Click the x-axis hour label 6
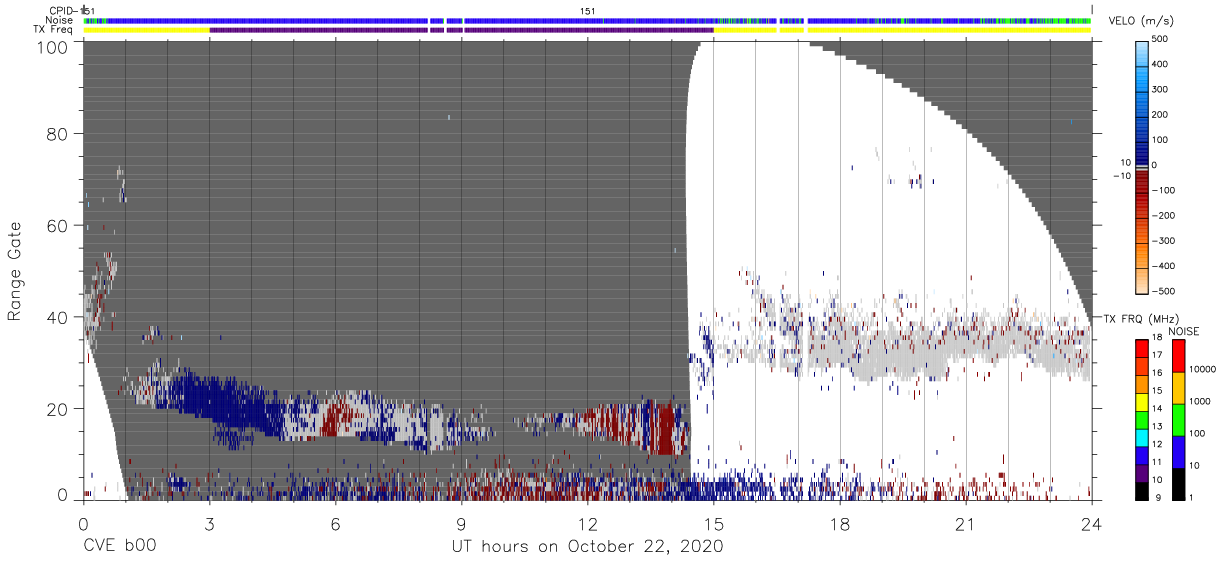The image size is (1228, 567). [335, 523]
